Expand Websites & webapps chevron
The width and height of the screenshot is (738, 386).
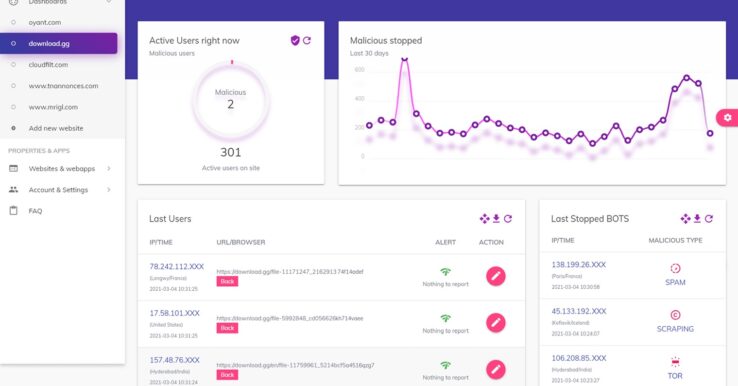click(x=109, y=168)
